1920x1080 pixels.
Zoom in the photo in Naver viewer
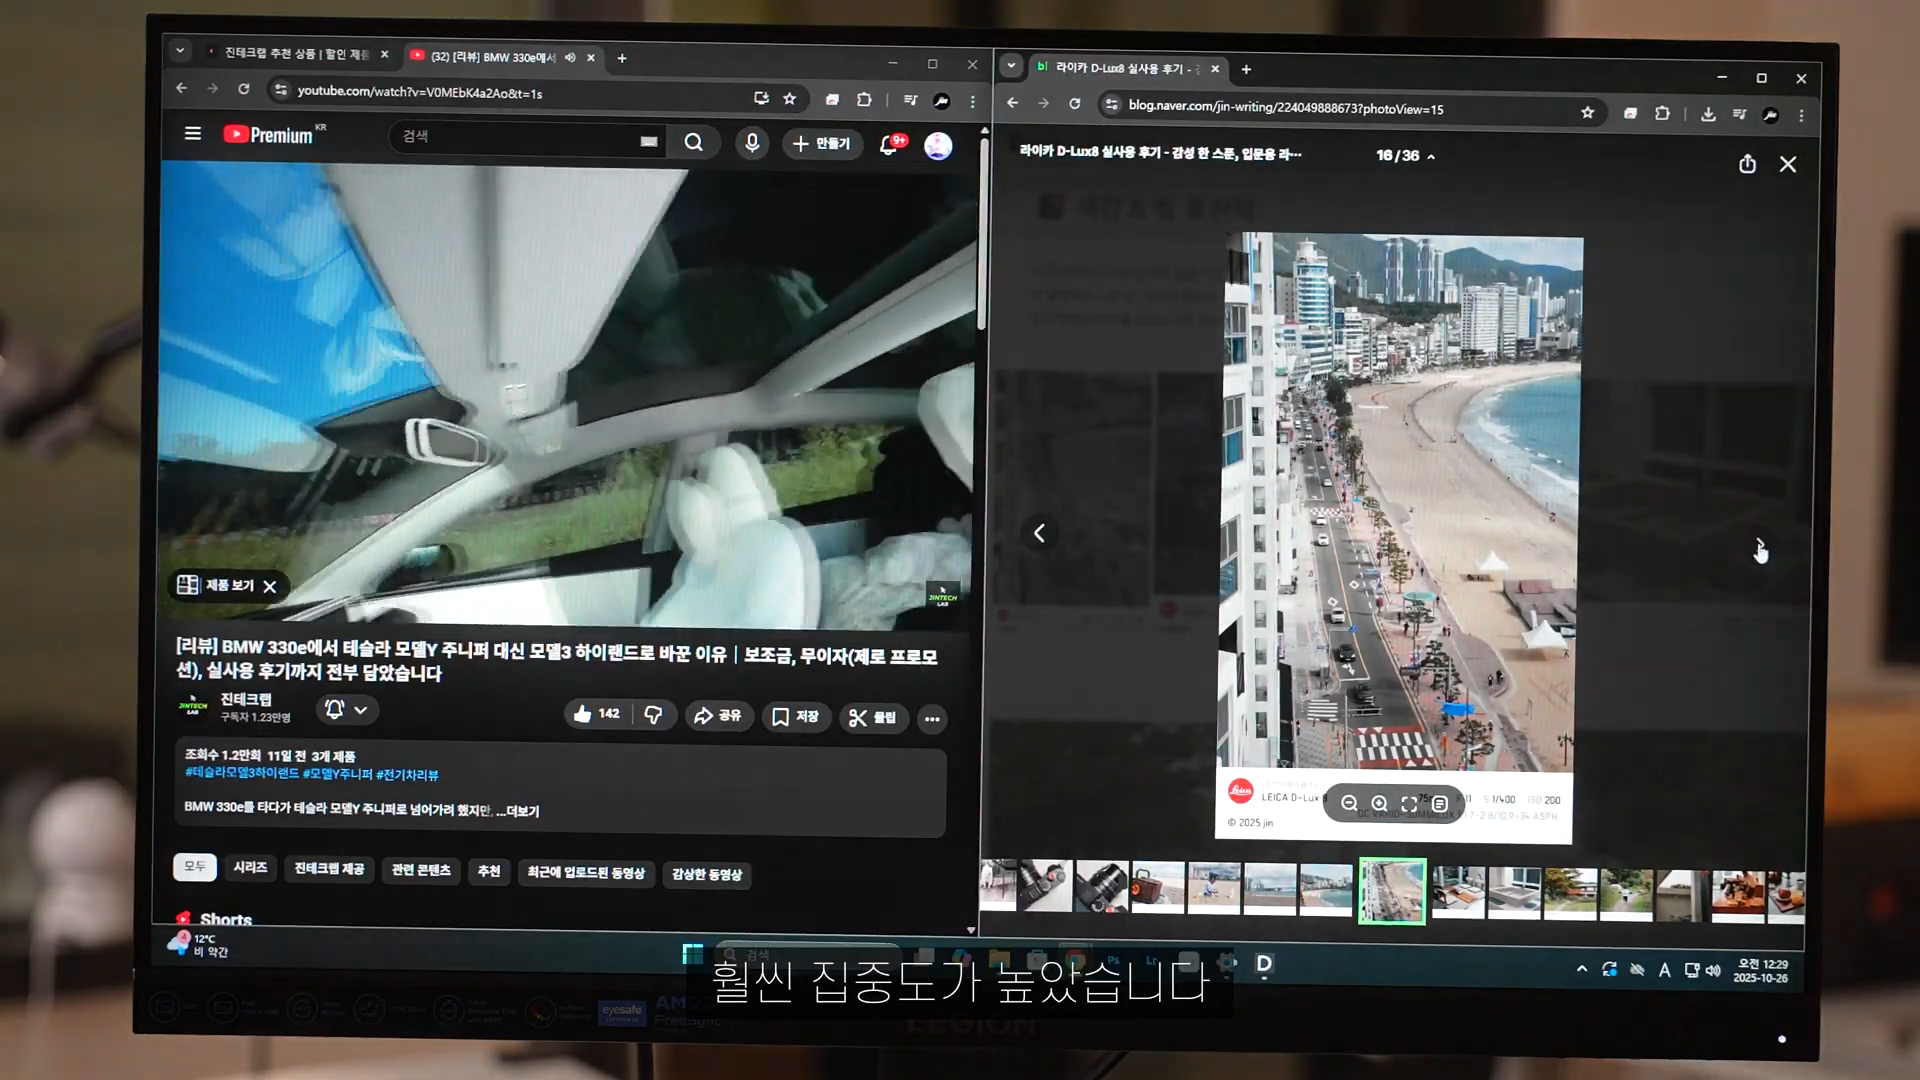click(1379, 803)
